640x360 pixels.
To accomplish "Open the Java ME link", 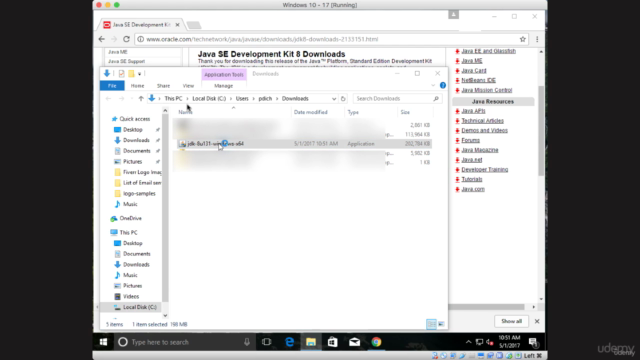I will click(x=471, y=61).
